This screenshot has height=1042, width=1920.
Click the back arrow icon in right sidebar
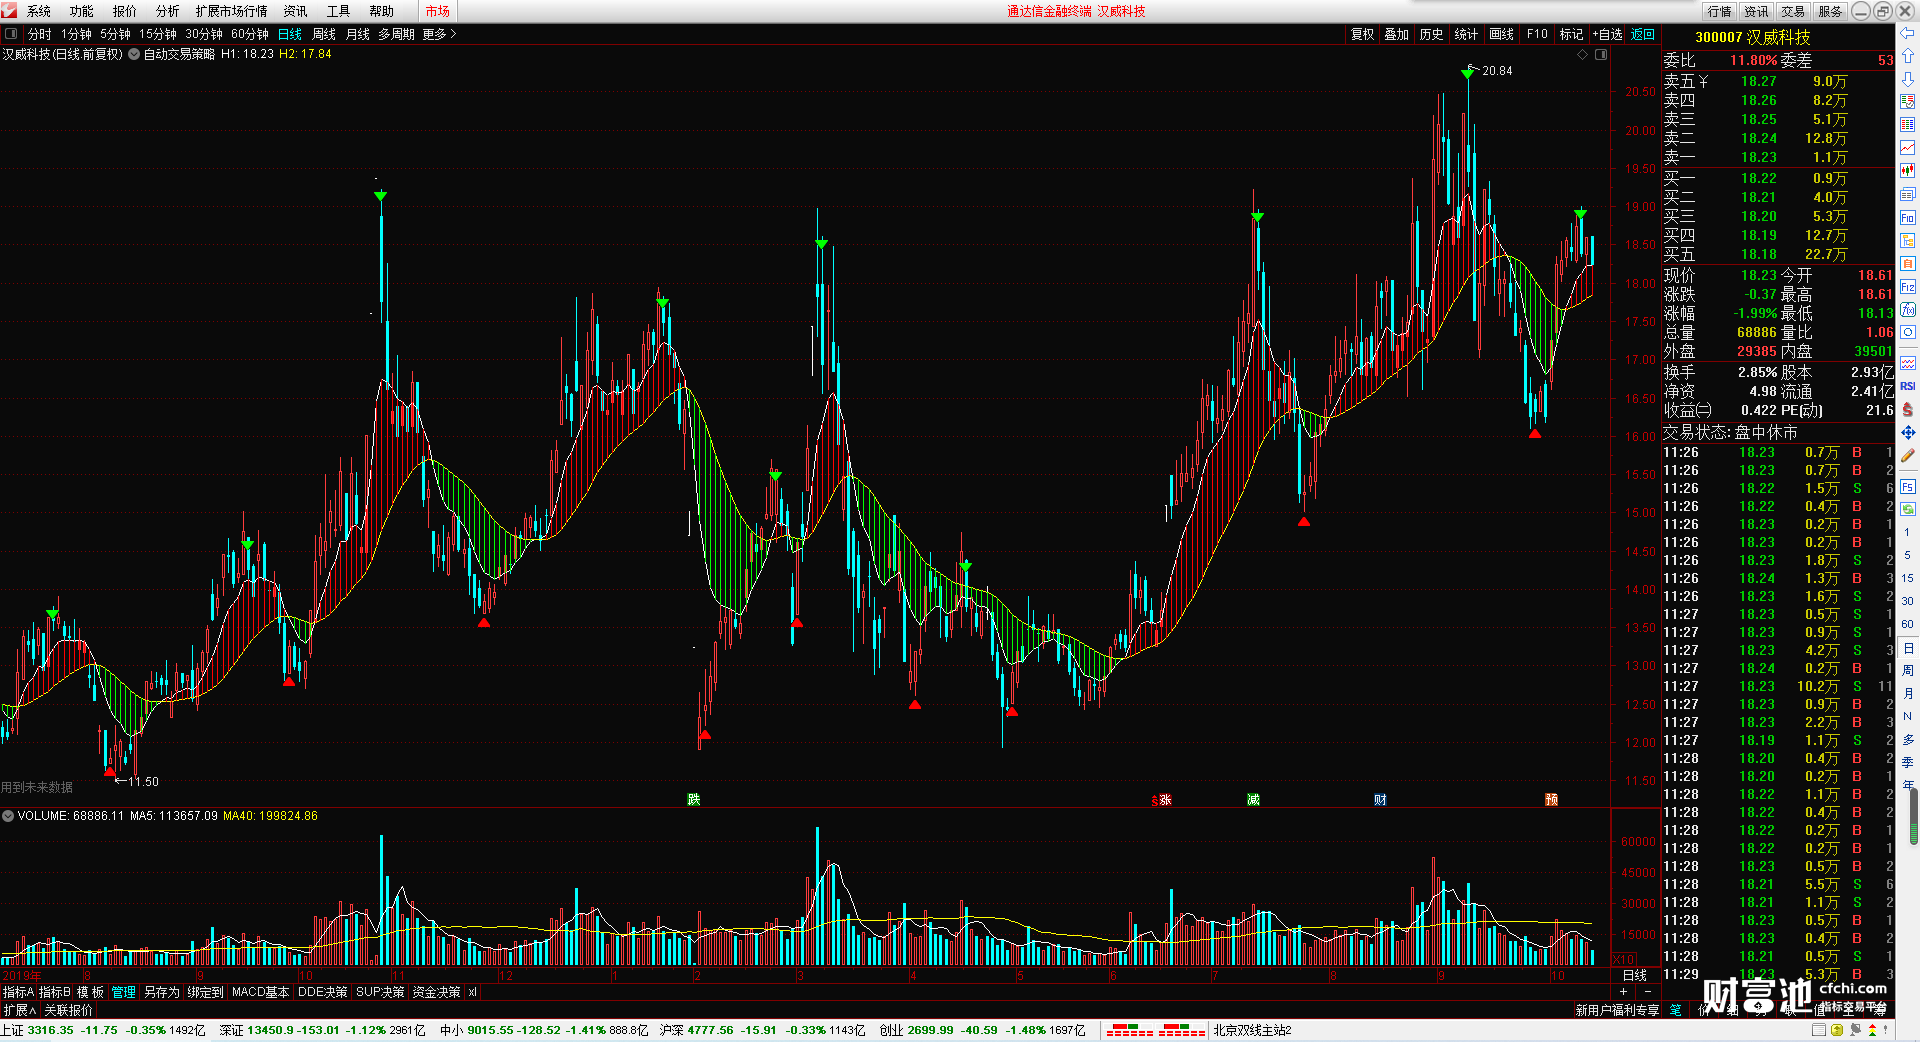point(1908,33)
